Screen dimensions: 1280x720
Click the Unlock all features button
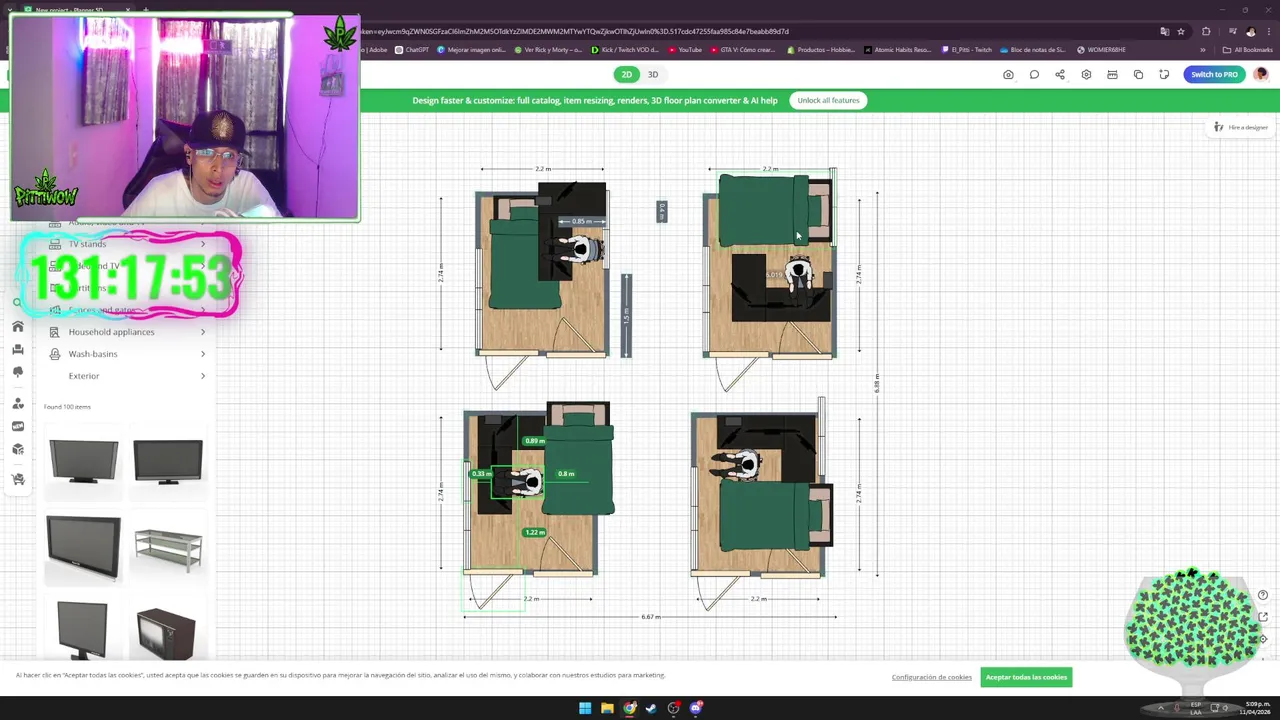[828, 100]
